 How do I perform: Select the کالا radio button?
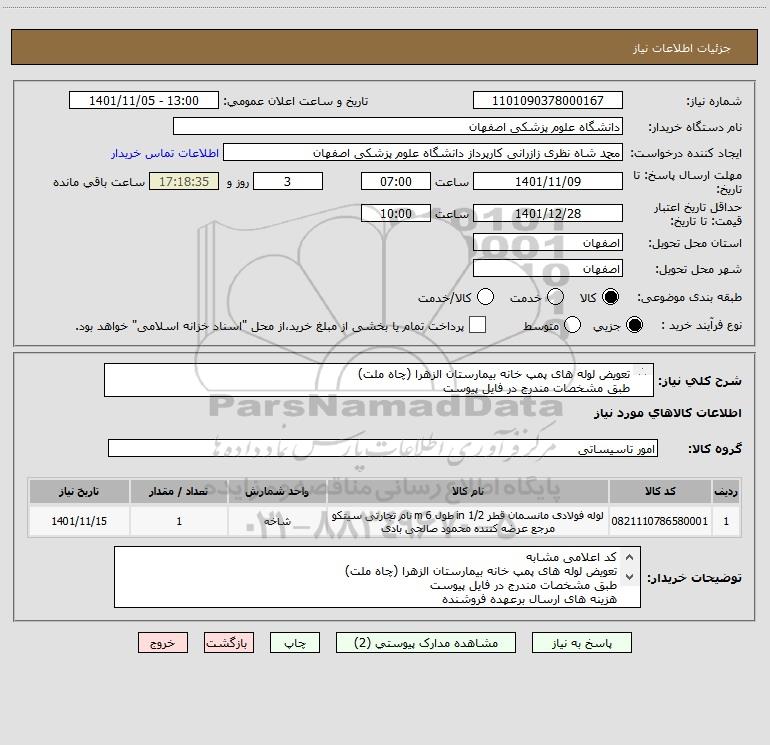[610, 297]
